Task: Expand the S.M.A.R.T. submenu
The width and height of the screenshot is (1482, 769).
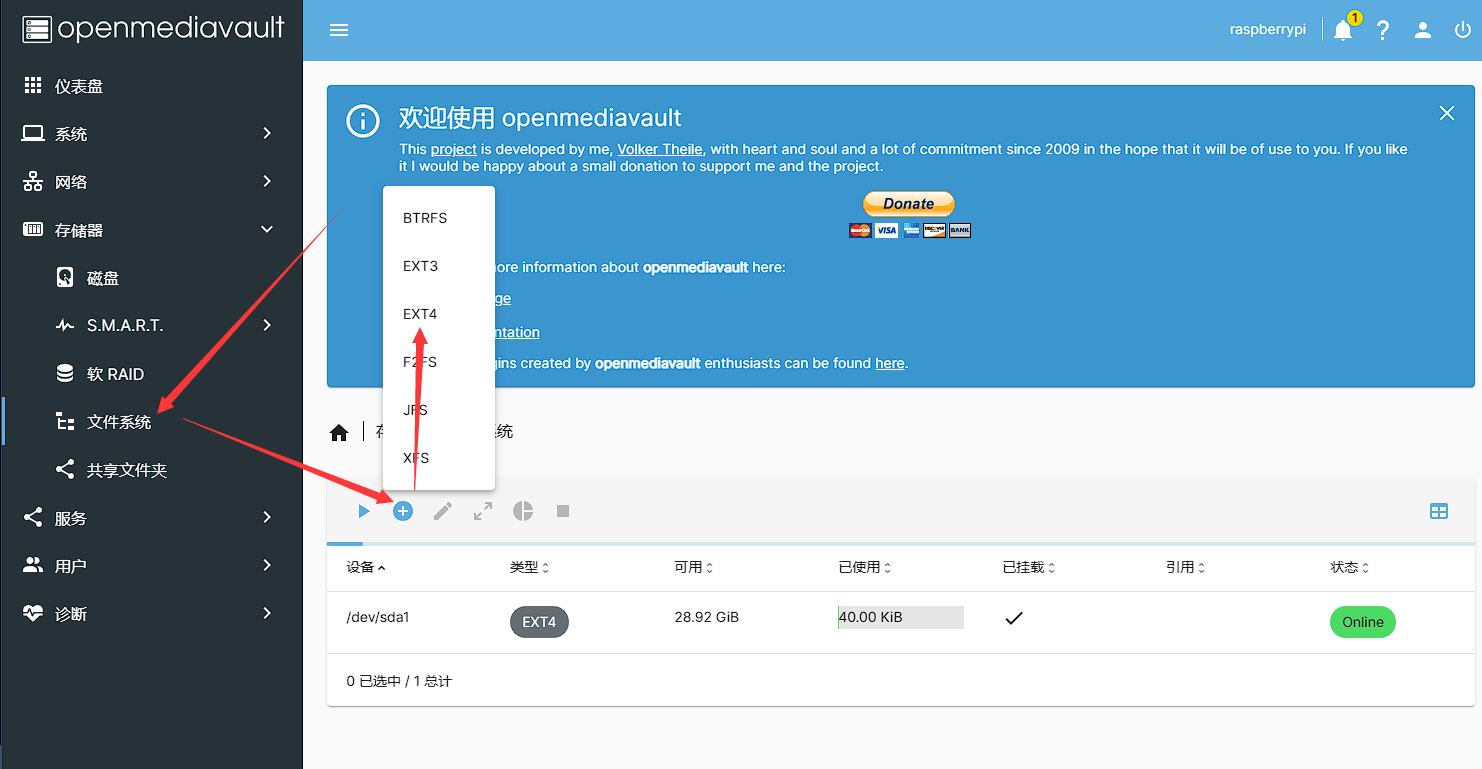Action: pyautogui.click(x=151, y=326)
